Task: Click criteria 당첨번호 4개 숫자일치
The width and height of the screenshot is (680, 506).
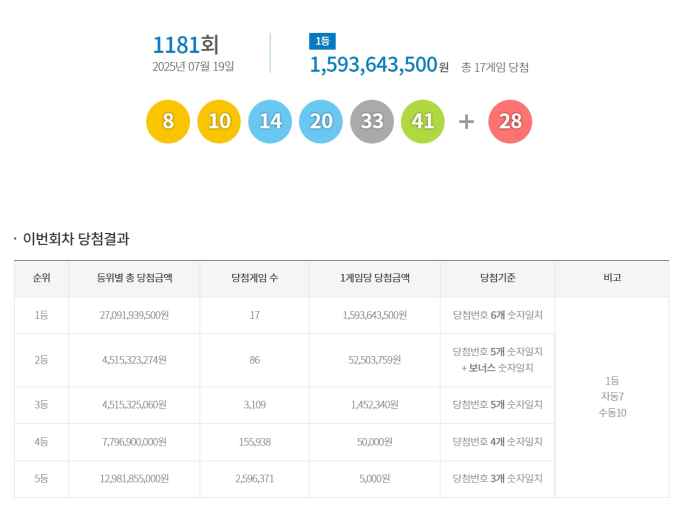Action: click(498, 442)
